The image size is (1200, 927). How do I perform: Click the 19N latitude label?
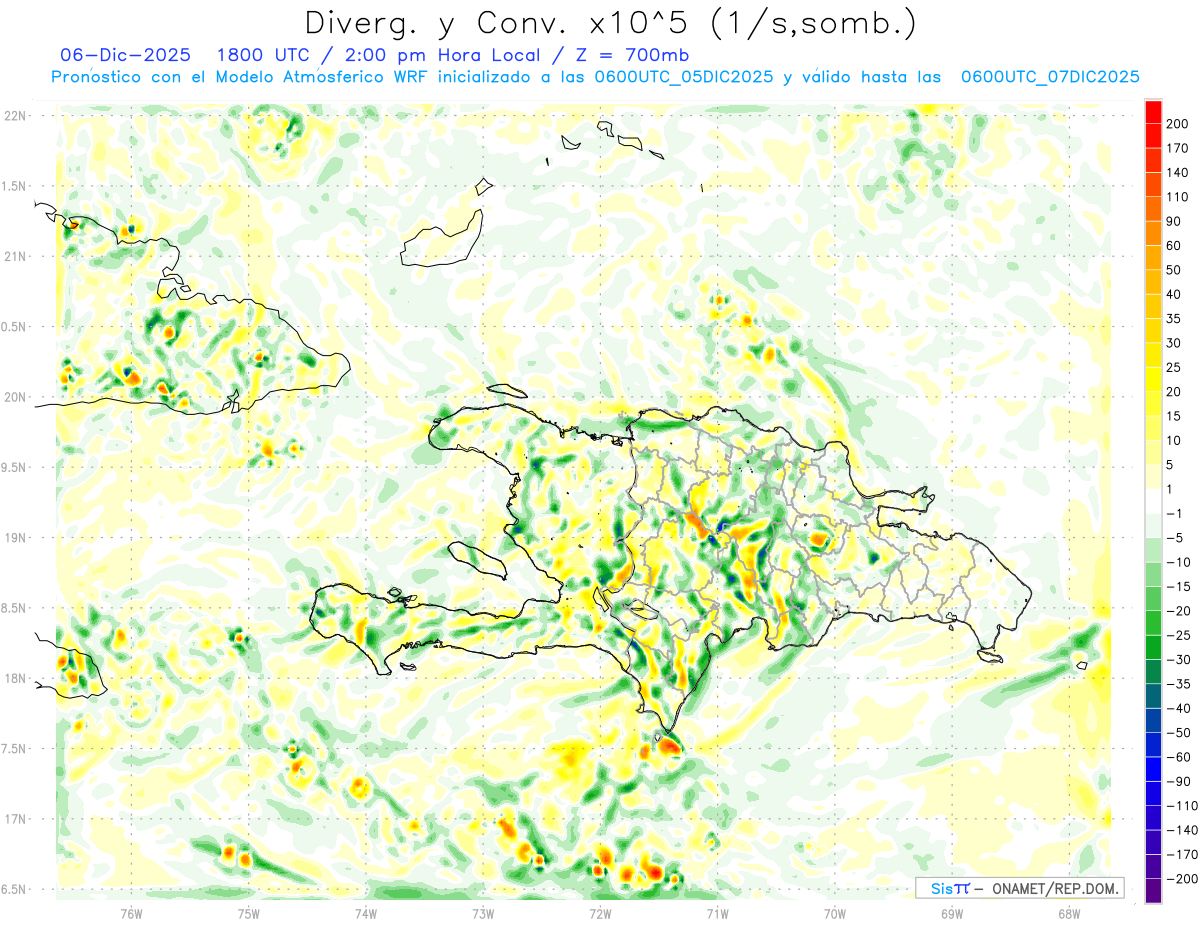pyautogui.click(x=15, y=538)
